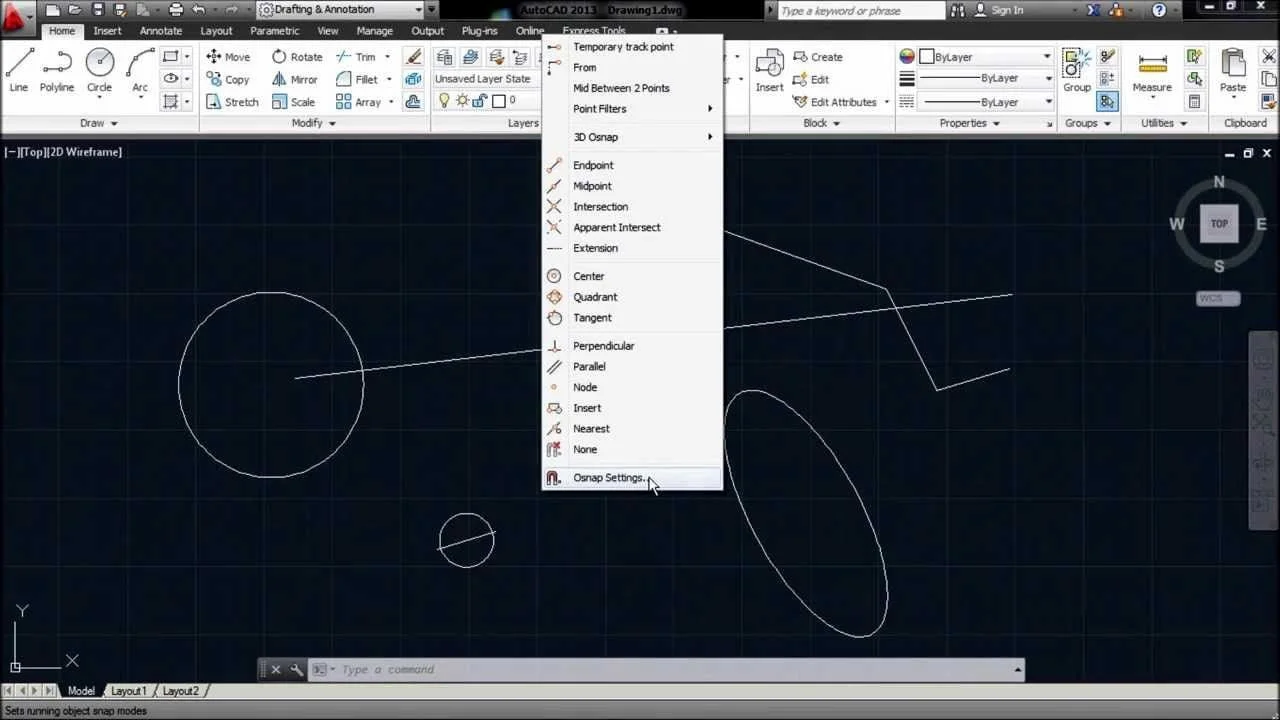This screenshot has width=1280, height=720.
Task: Activate the Move tool
Action: [228, 56]
